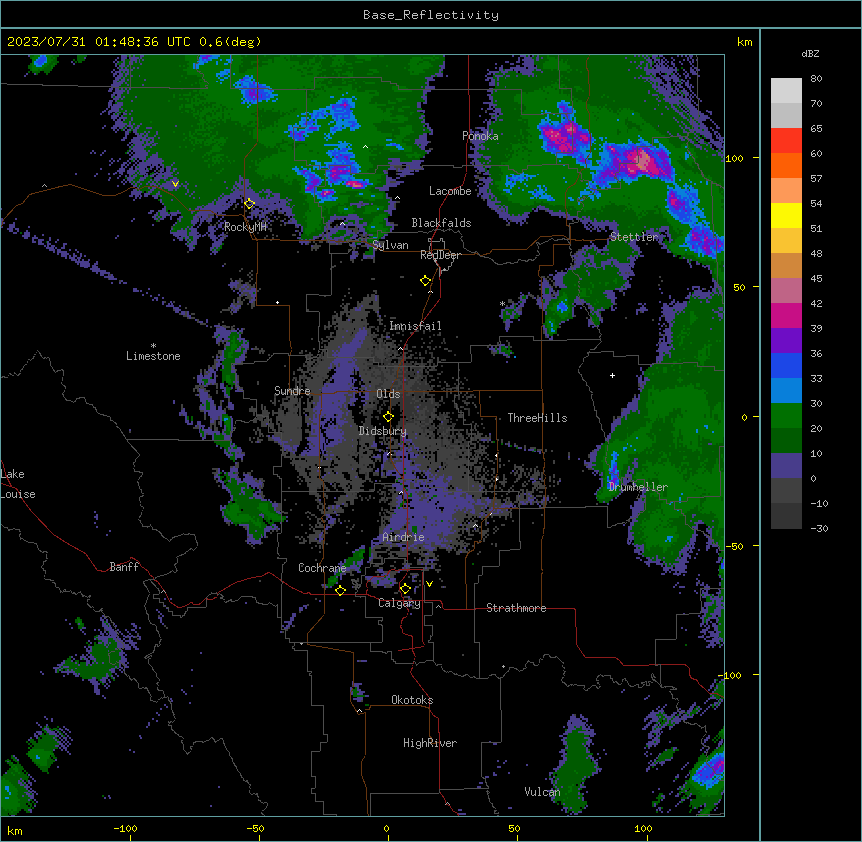Image resolution: width=862 pixels, height=842 pixels.
Task: Pick the magenta swatch in dBZ legend
Action: [x=786, y=315]
